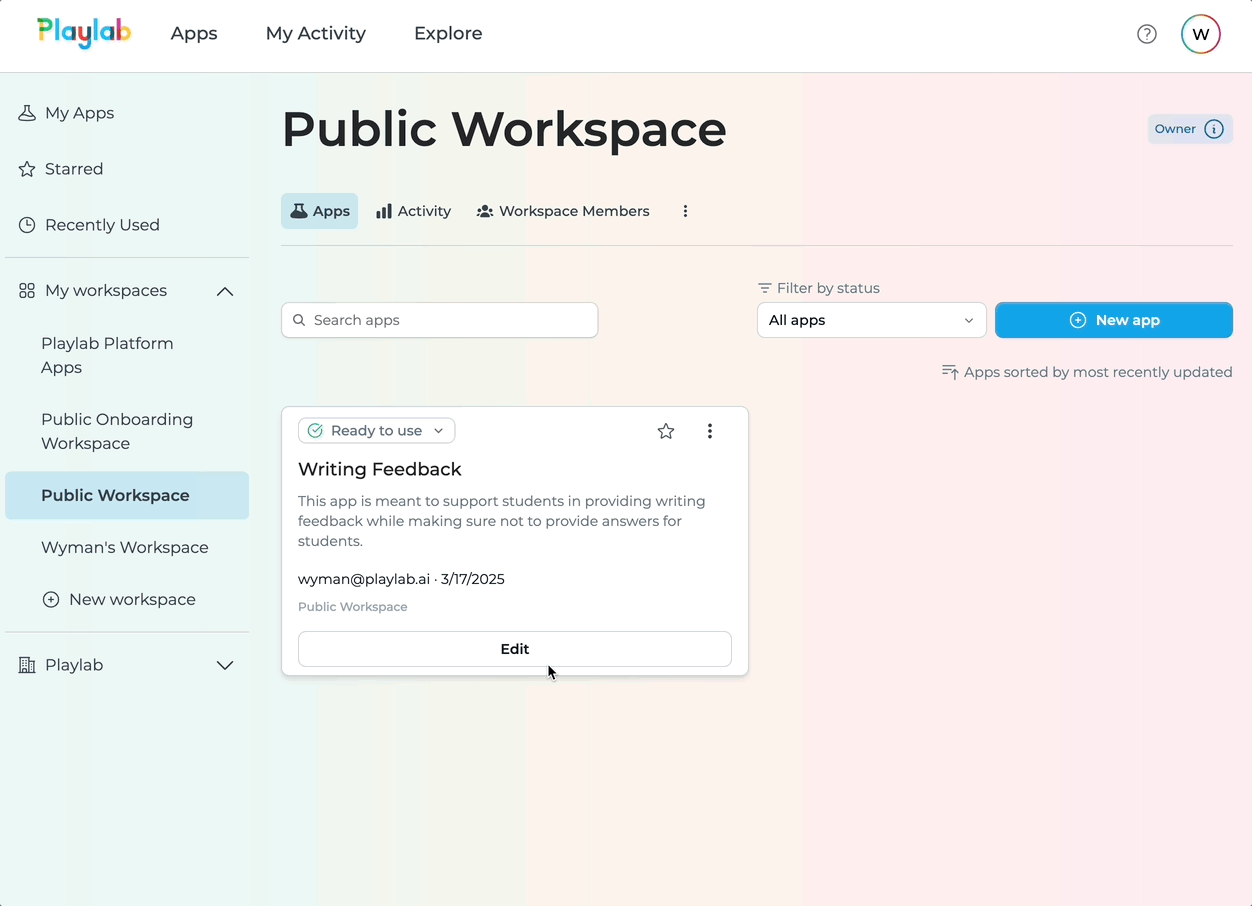
Task: Click the wyman@playlab.ai author text
Action: pyautogui.click(x=364, y=579)
